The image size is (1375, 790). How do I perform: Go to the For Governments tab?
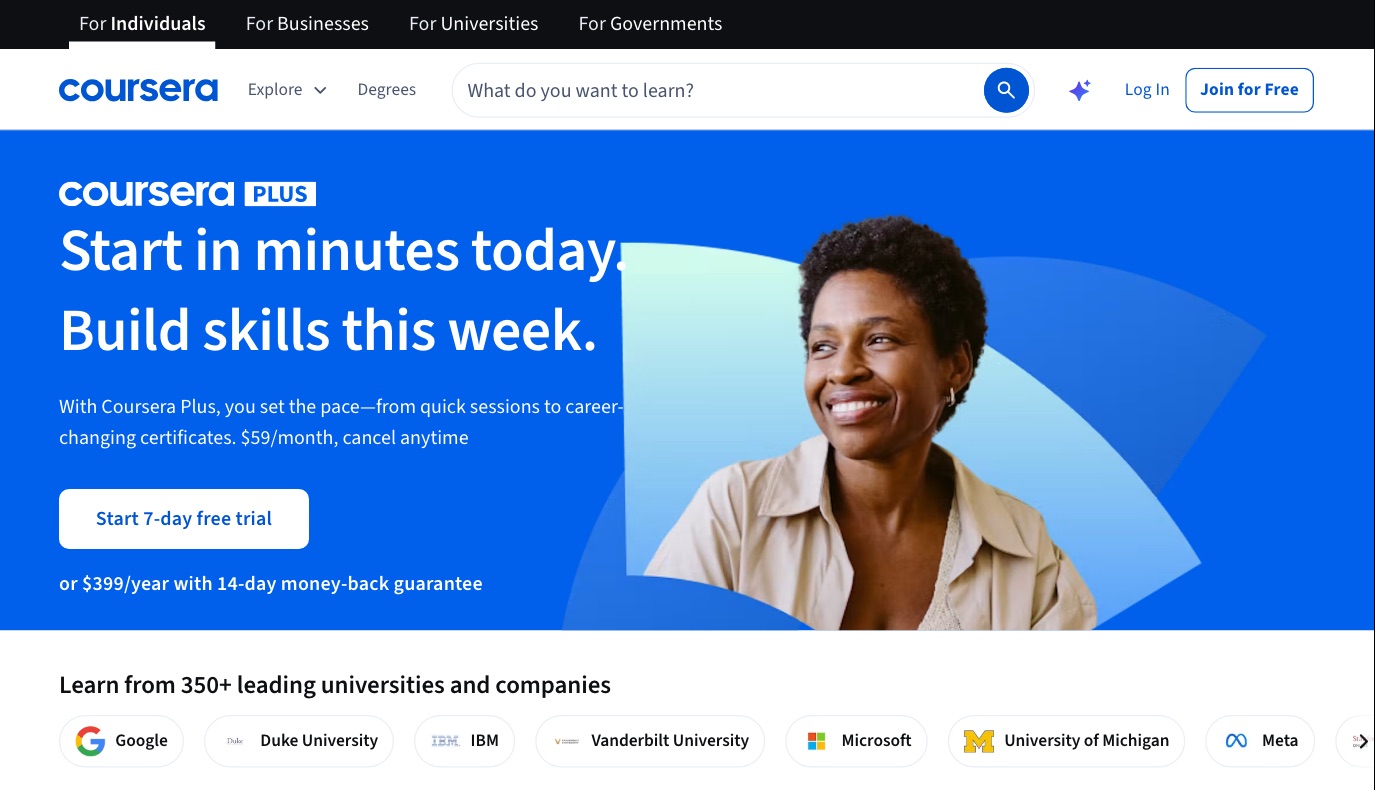650,24
